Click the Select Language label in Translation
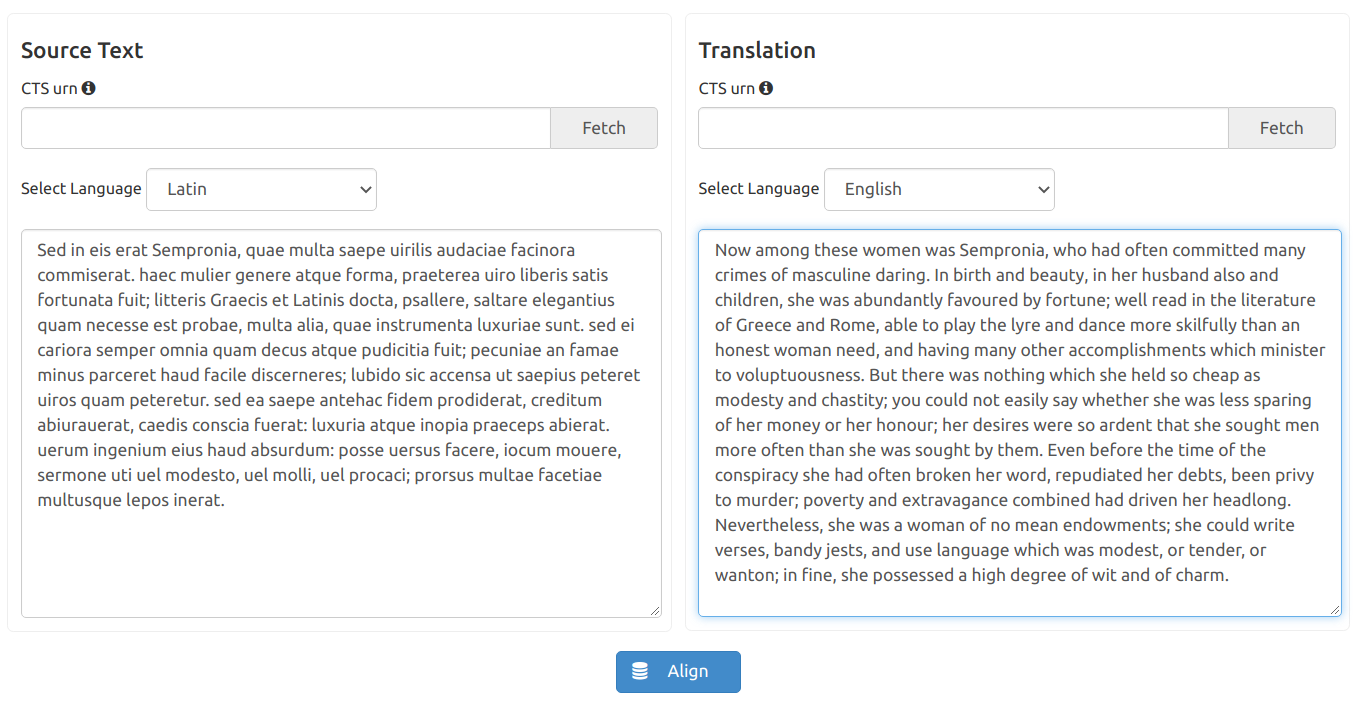1356x709 pixels. (758, 189)
